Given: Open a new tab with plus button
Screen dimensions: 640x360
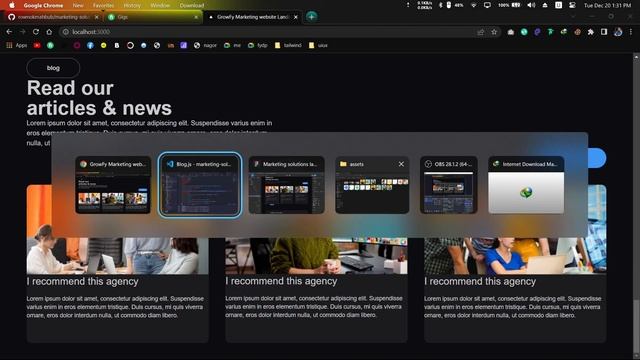Looking at the screenshot, I should click(311, 17).
